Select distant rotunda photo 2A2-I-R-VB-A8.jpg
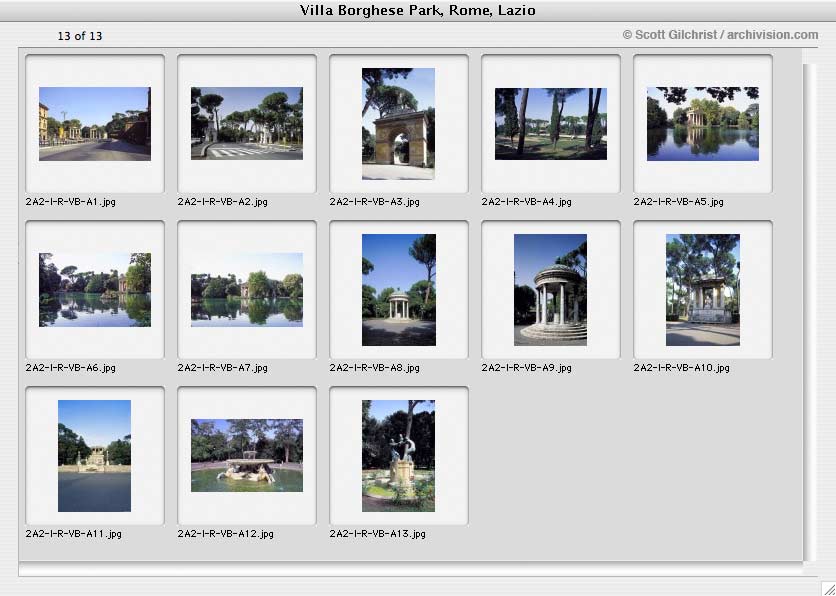 pyautogui.click(x=399, y=289)
